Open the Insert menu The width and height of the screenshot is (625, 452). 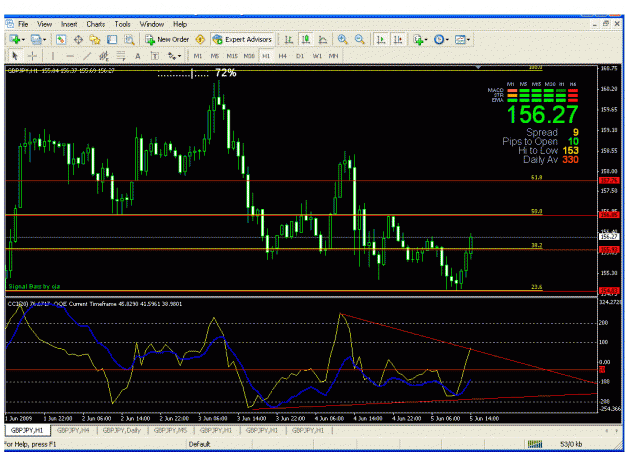click(69, 24)
